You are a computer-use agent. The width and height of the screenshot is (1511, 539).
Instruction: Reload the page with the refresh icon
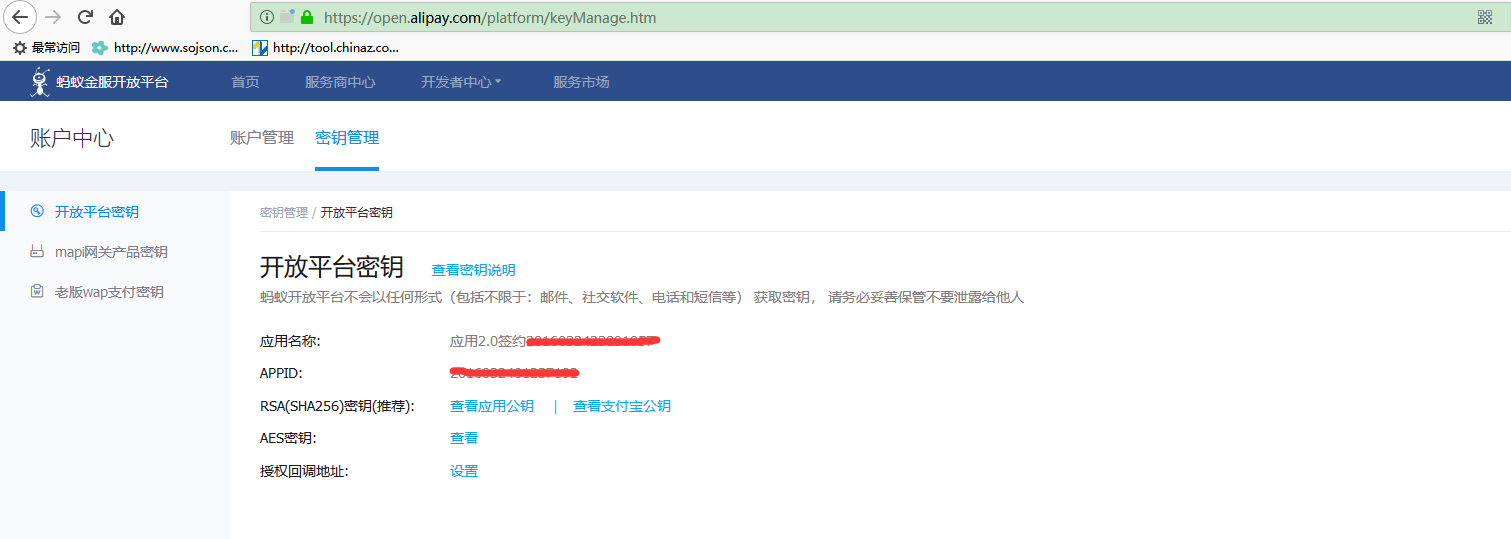pyautogui.click(x=85, y=16)
